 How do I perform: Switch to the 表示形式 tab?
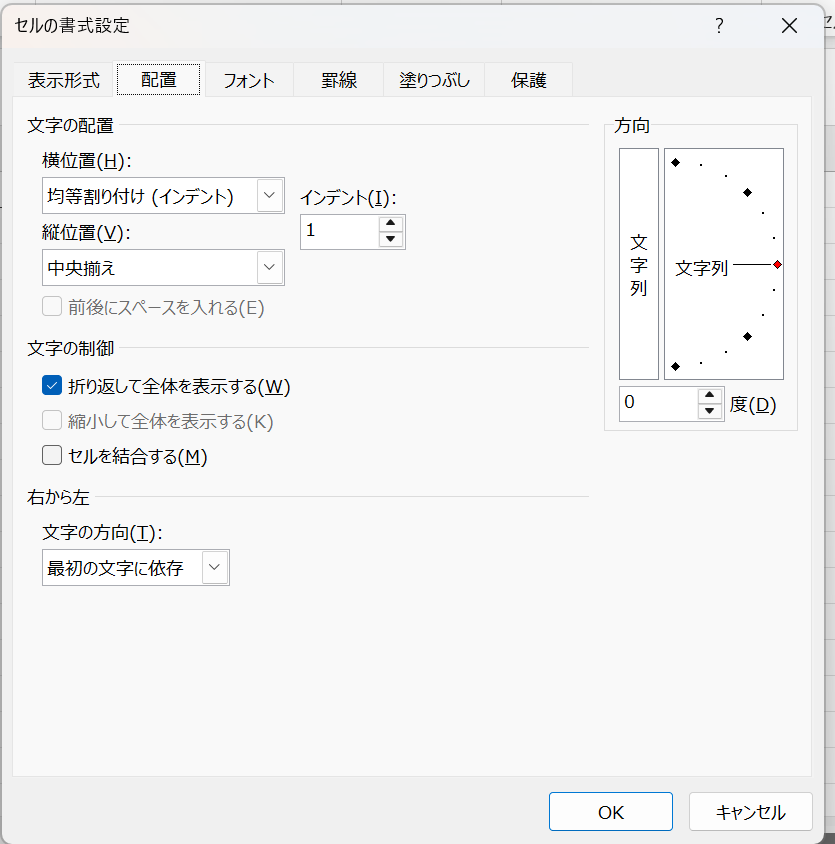point(64,81)
